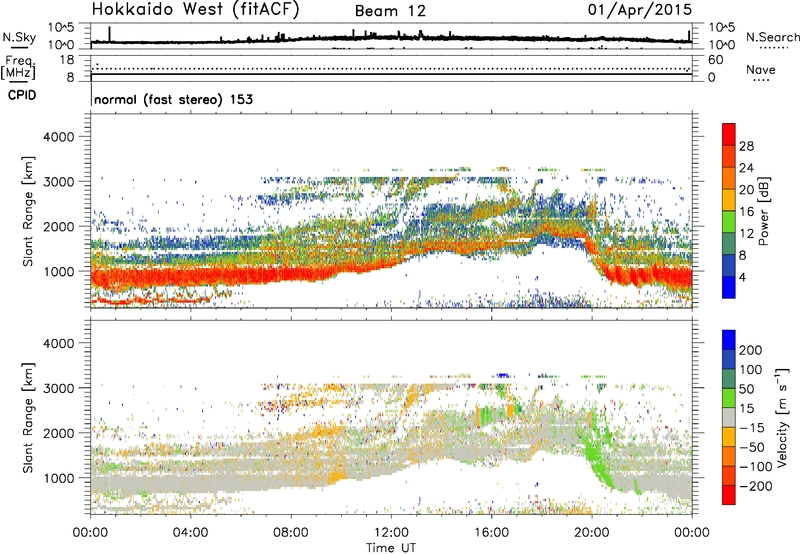Click the '16:00' time tick label
Viewport: 800px width, 554px height.
pos(491,533)
